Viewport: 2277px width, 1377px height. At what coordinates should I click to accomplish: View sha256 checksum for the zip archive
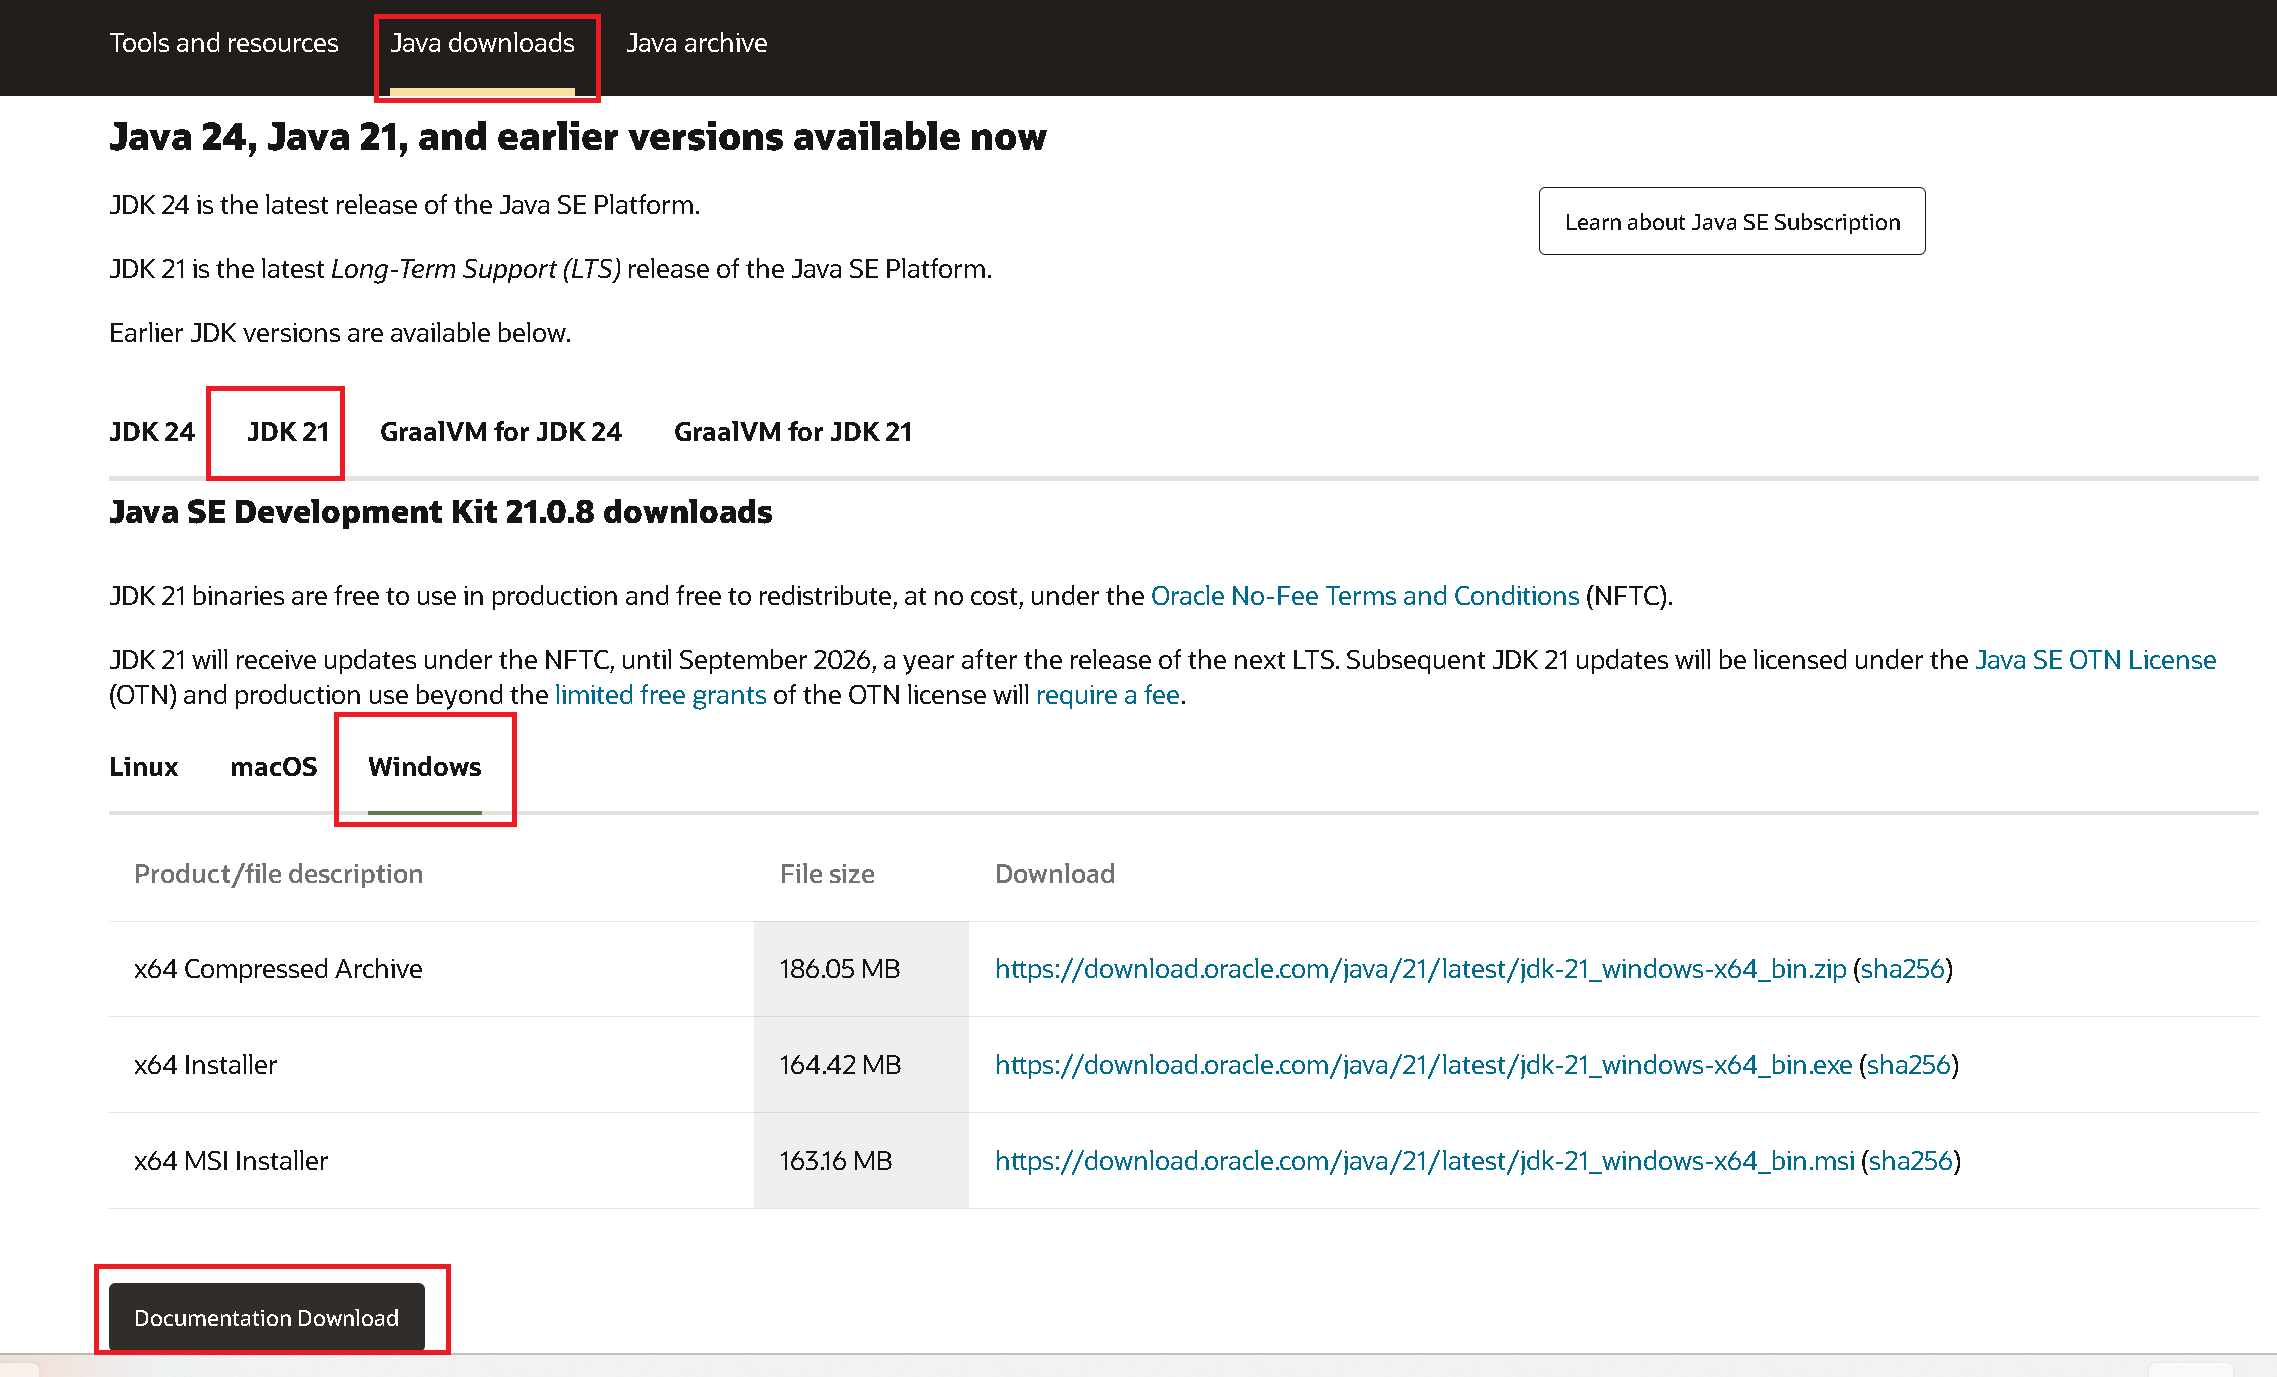1902,968
